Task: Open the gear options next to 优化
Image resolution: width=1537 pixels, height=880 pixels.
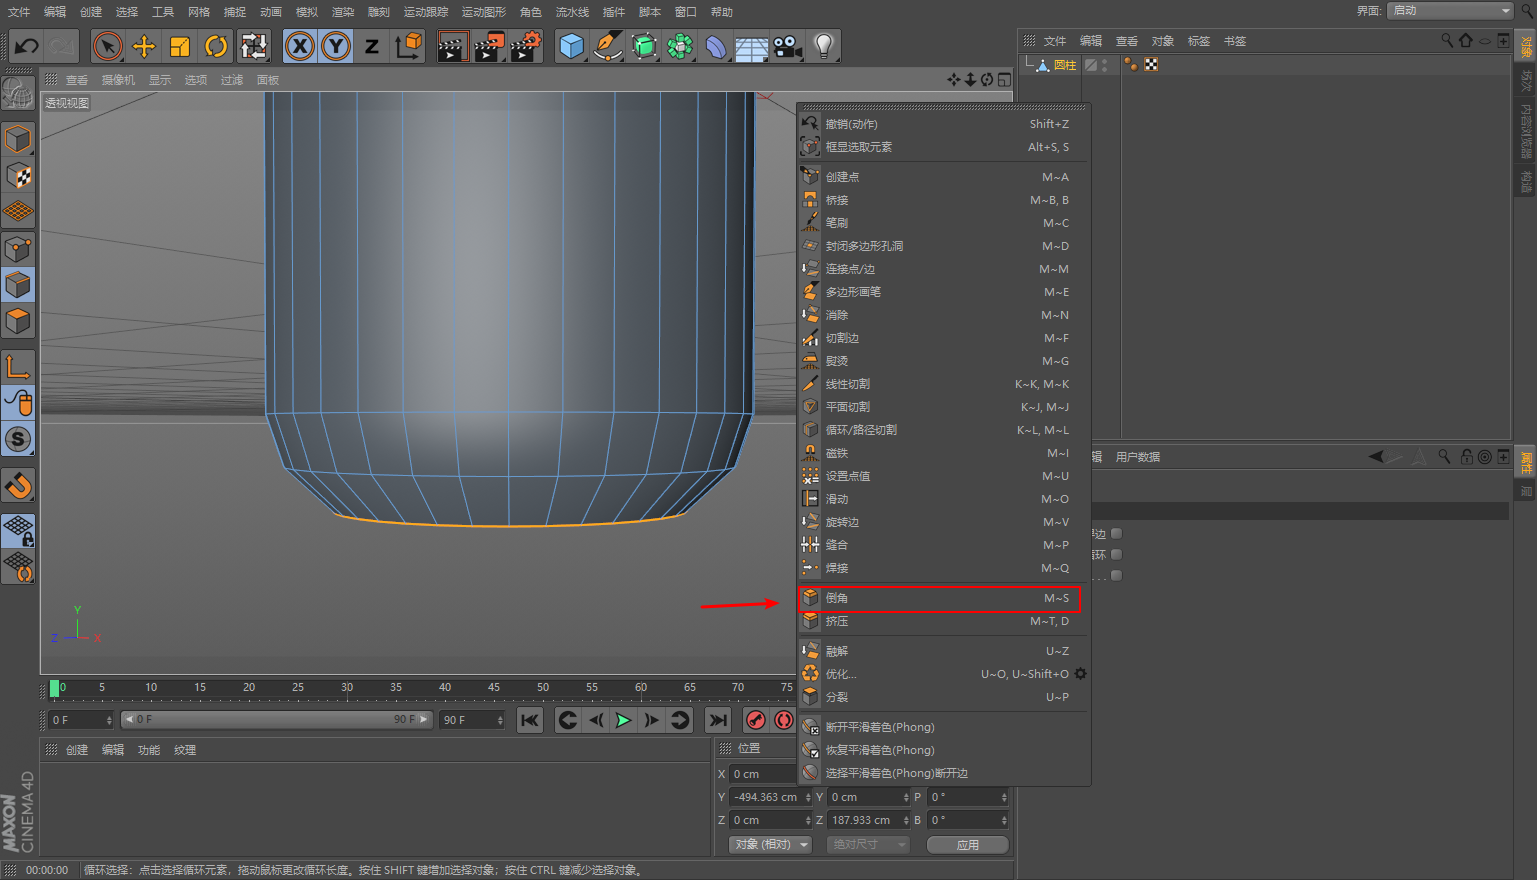Action: click(1080, 674)
